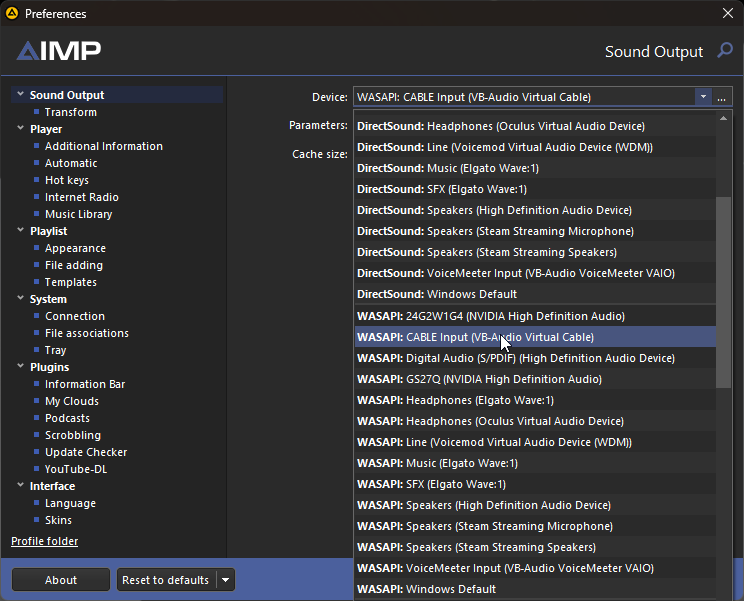This screenshot has width=744, height=601.
Task: Collapse the Interface tree section
Action: [20, 485]
